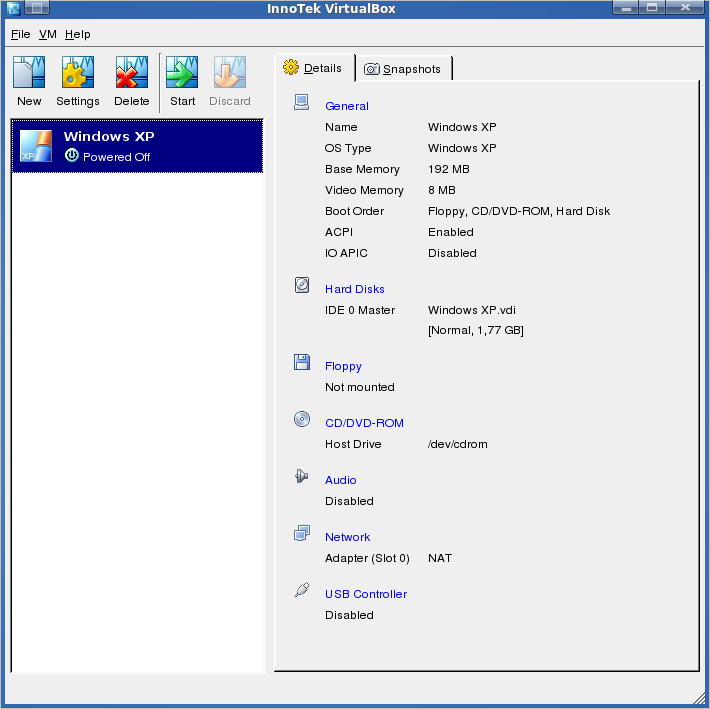The height and width of the screenshot is (709, 710).
Task: Open Settings from the toolbar
Action: 77,74
